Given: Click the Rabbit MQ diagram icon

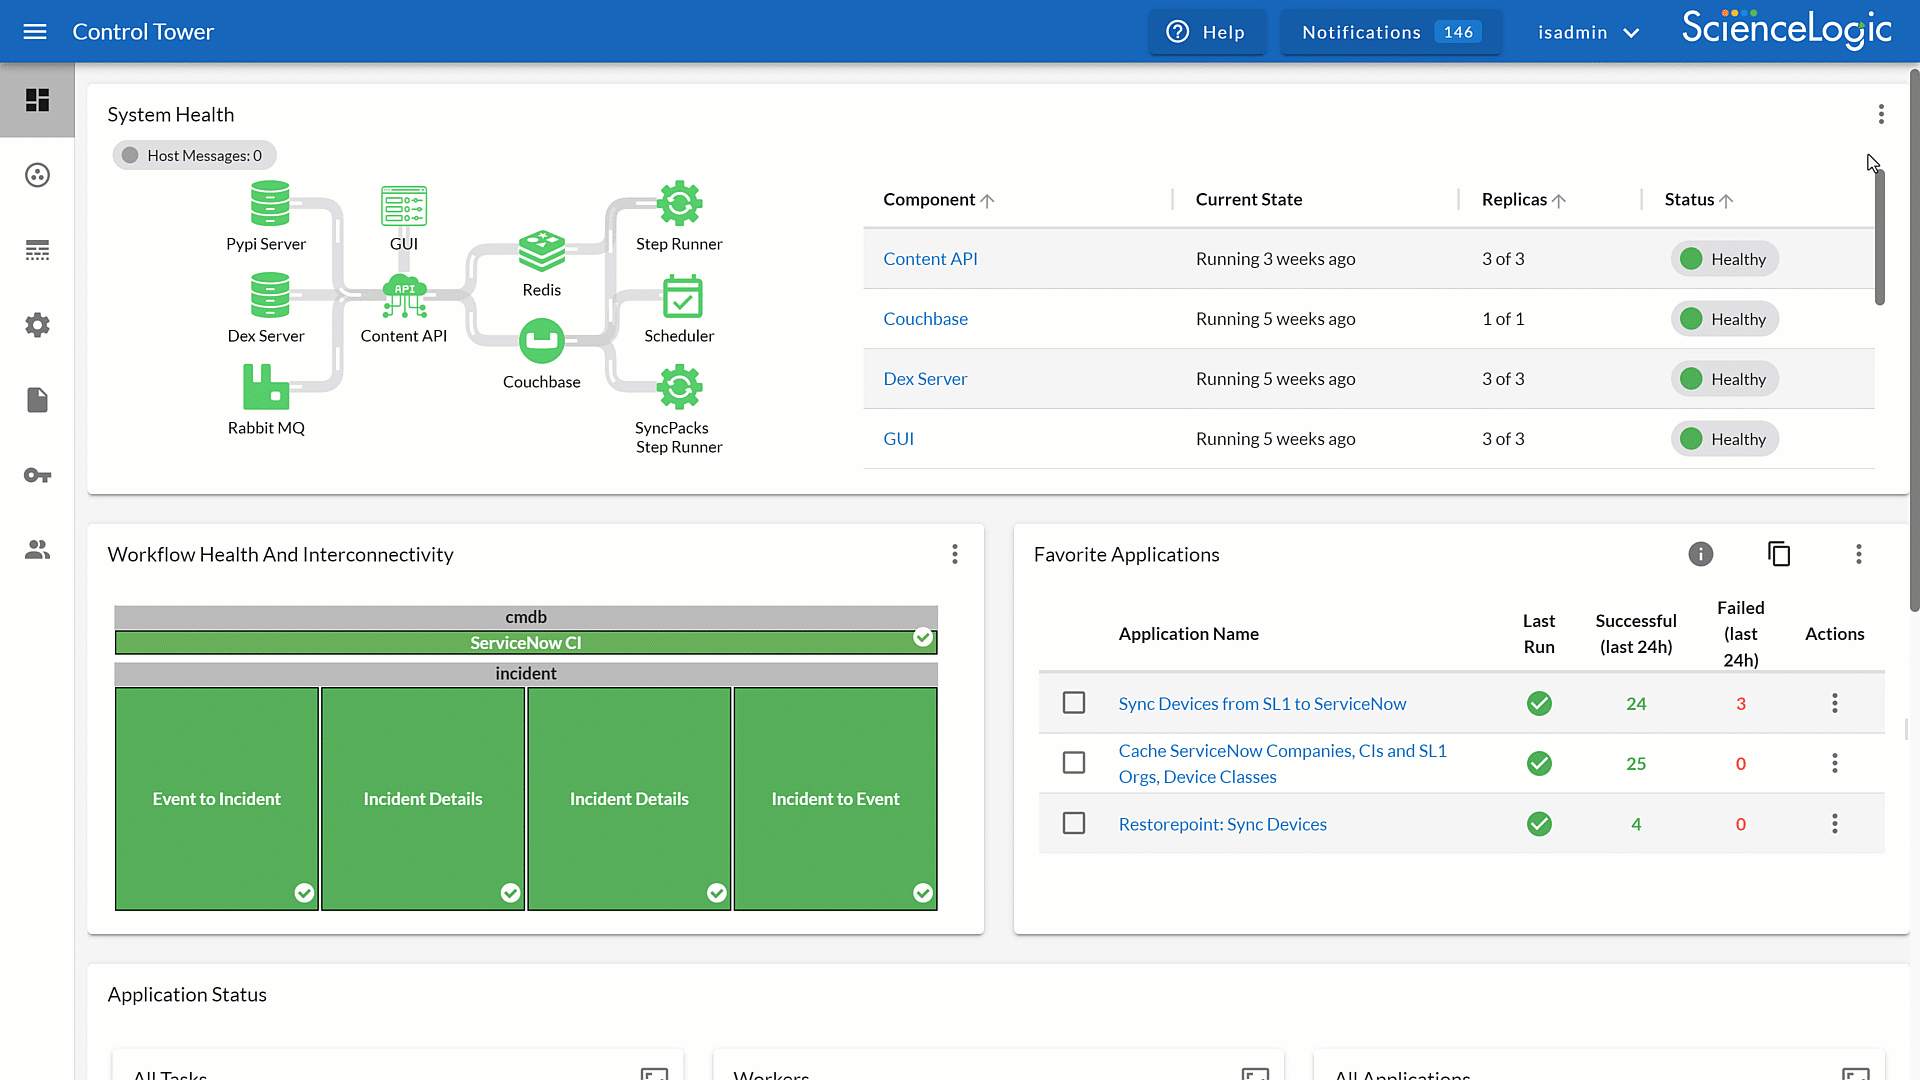Looking at the screenshot, I should coord(266,387).
